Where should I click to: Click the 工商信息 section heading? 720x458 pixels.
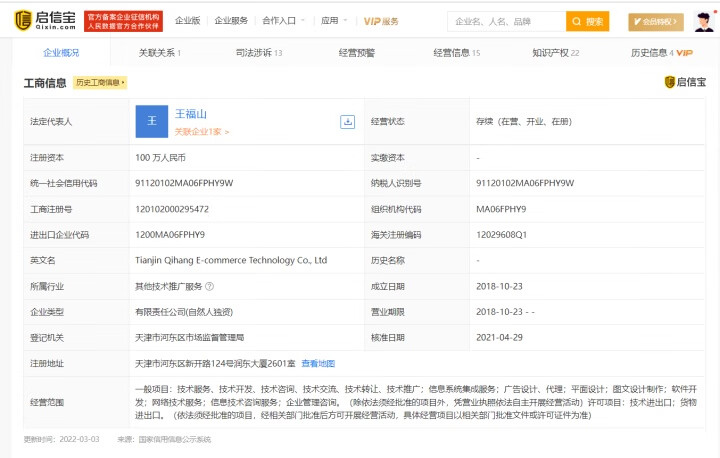point(45,83)
